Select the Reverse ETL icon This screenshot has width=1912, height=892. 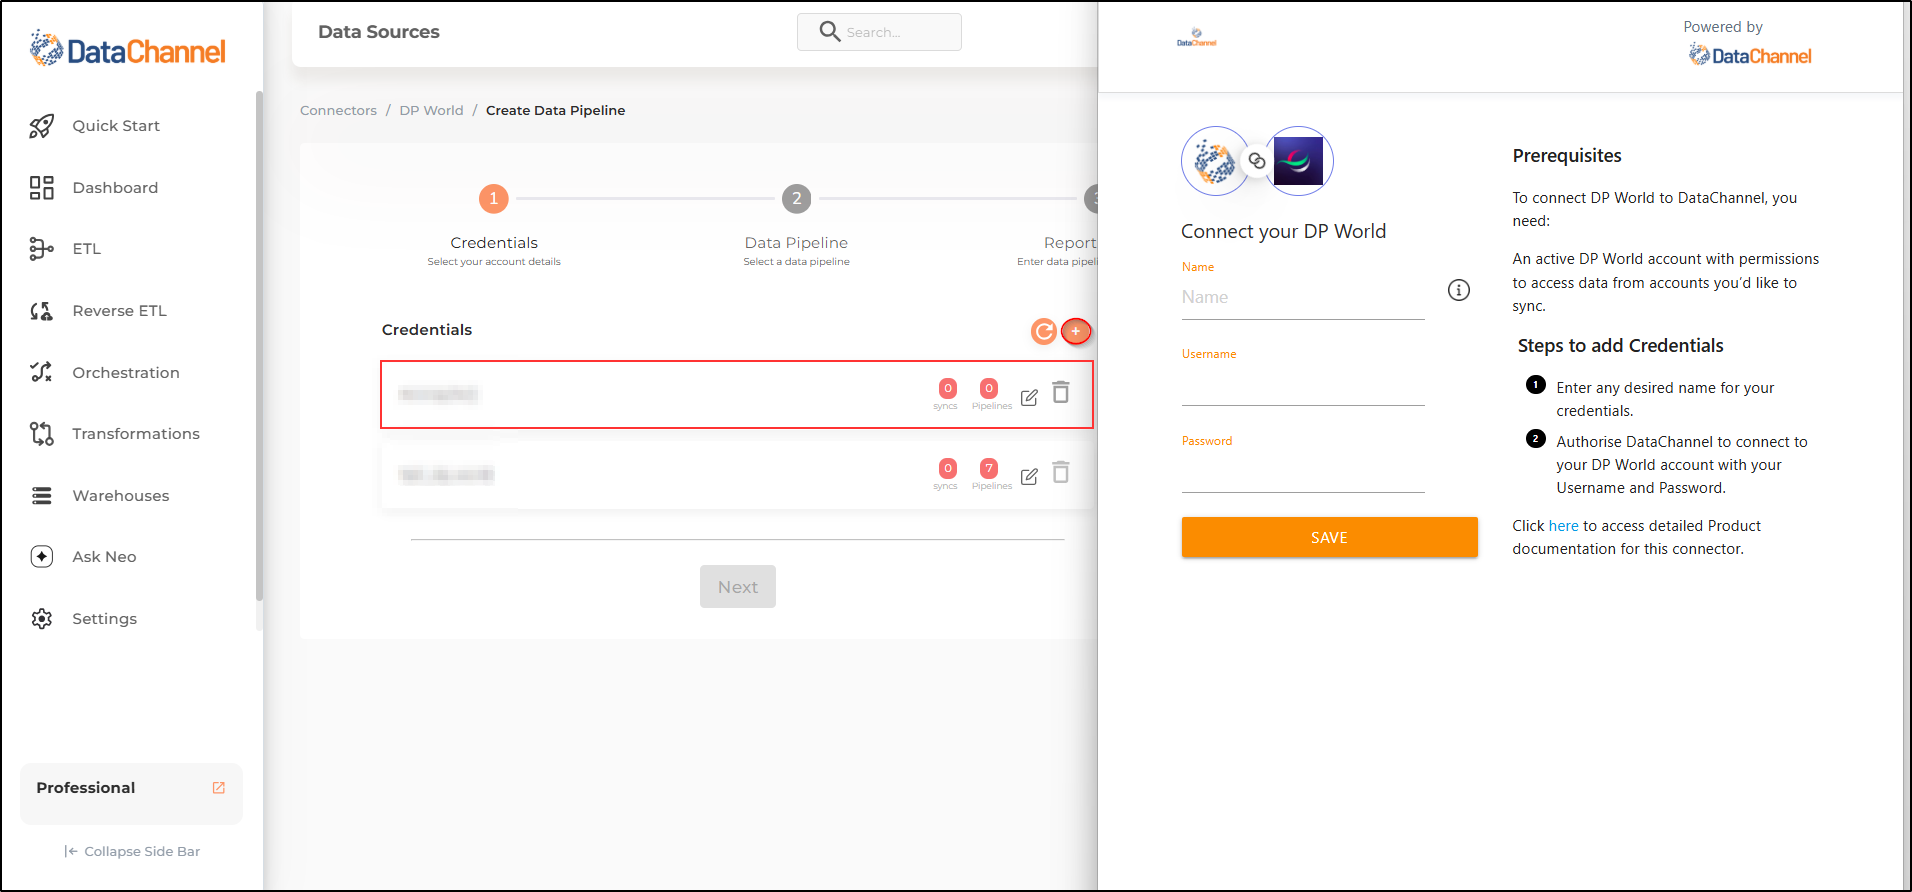click(41, 311)
